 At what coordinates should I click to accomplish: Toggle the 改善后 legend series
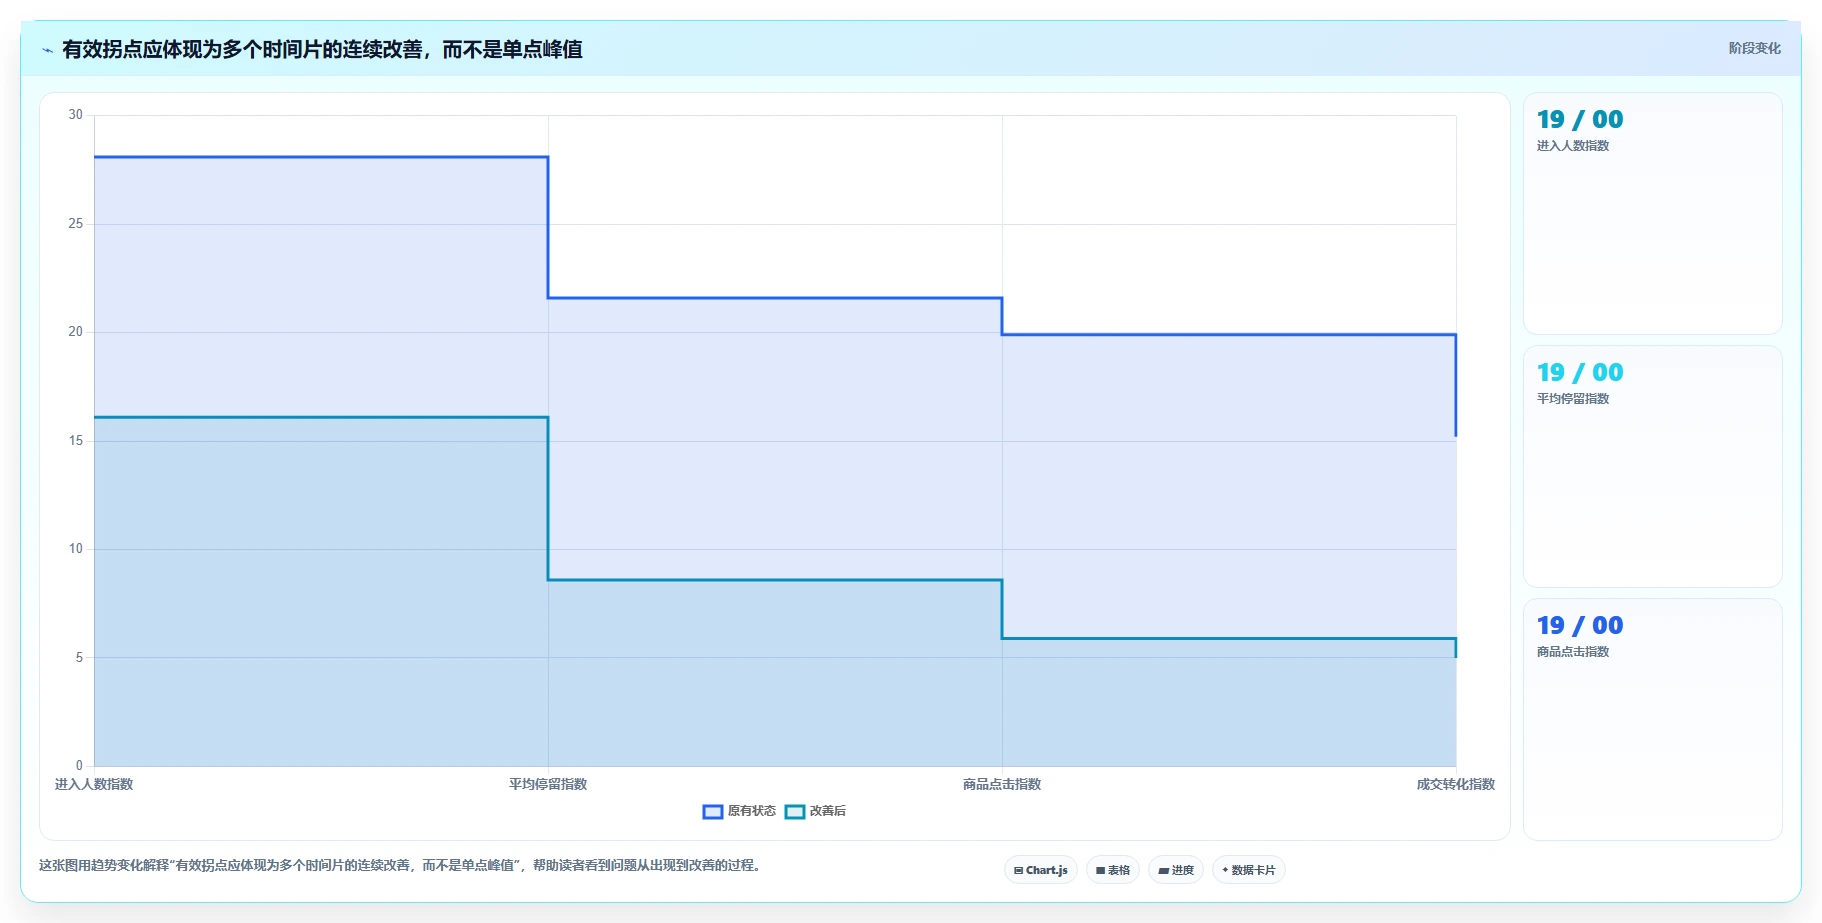pyautogui.click(x=815, y=811)
